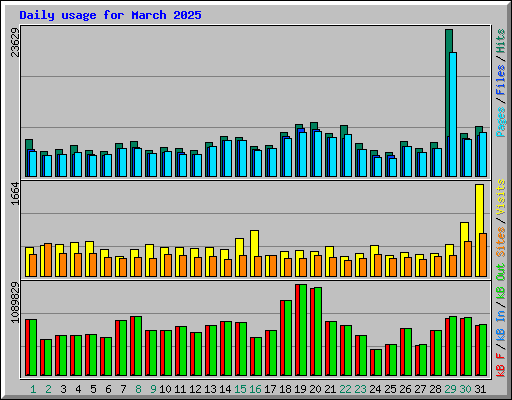
Task: Click the green kB Out bar for day 20
Action: (318, 332)
